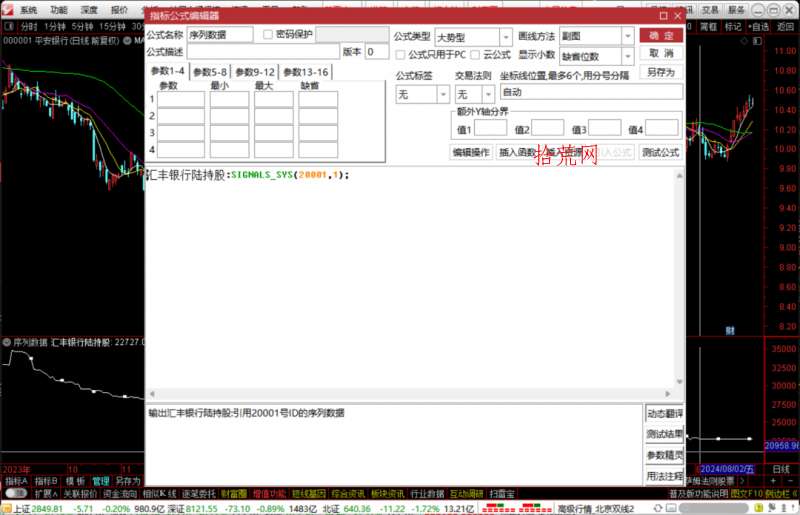Image resolution: width=800 pixels, height=515 pixels.
Task: Click the horizontal scrollbar of formula editor
Action: pyautogui.click(x=409, y=394)
